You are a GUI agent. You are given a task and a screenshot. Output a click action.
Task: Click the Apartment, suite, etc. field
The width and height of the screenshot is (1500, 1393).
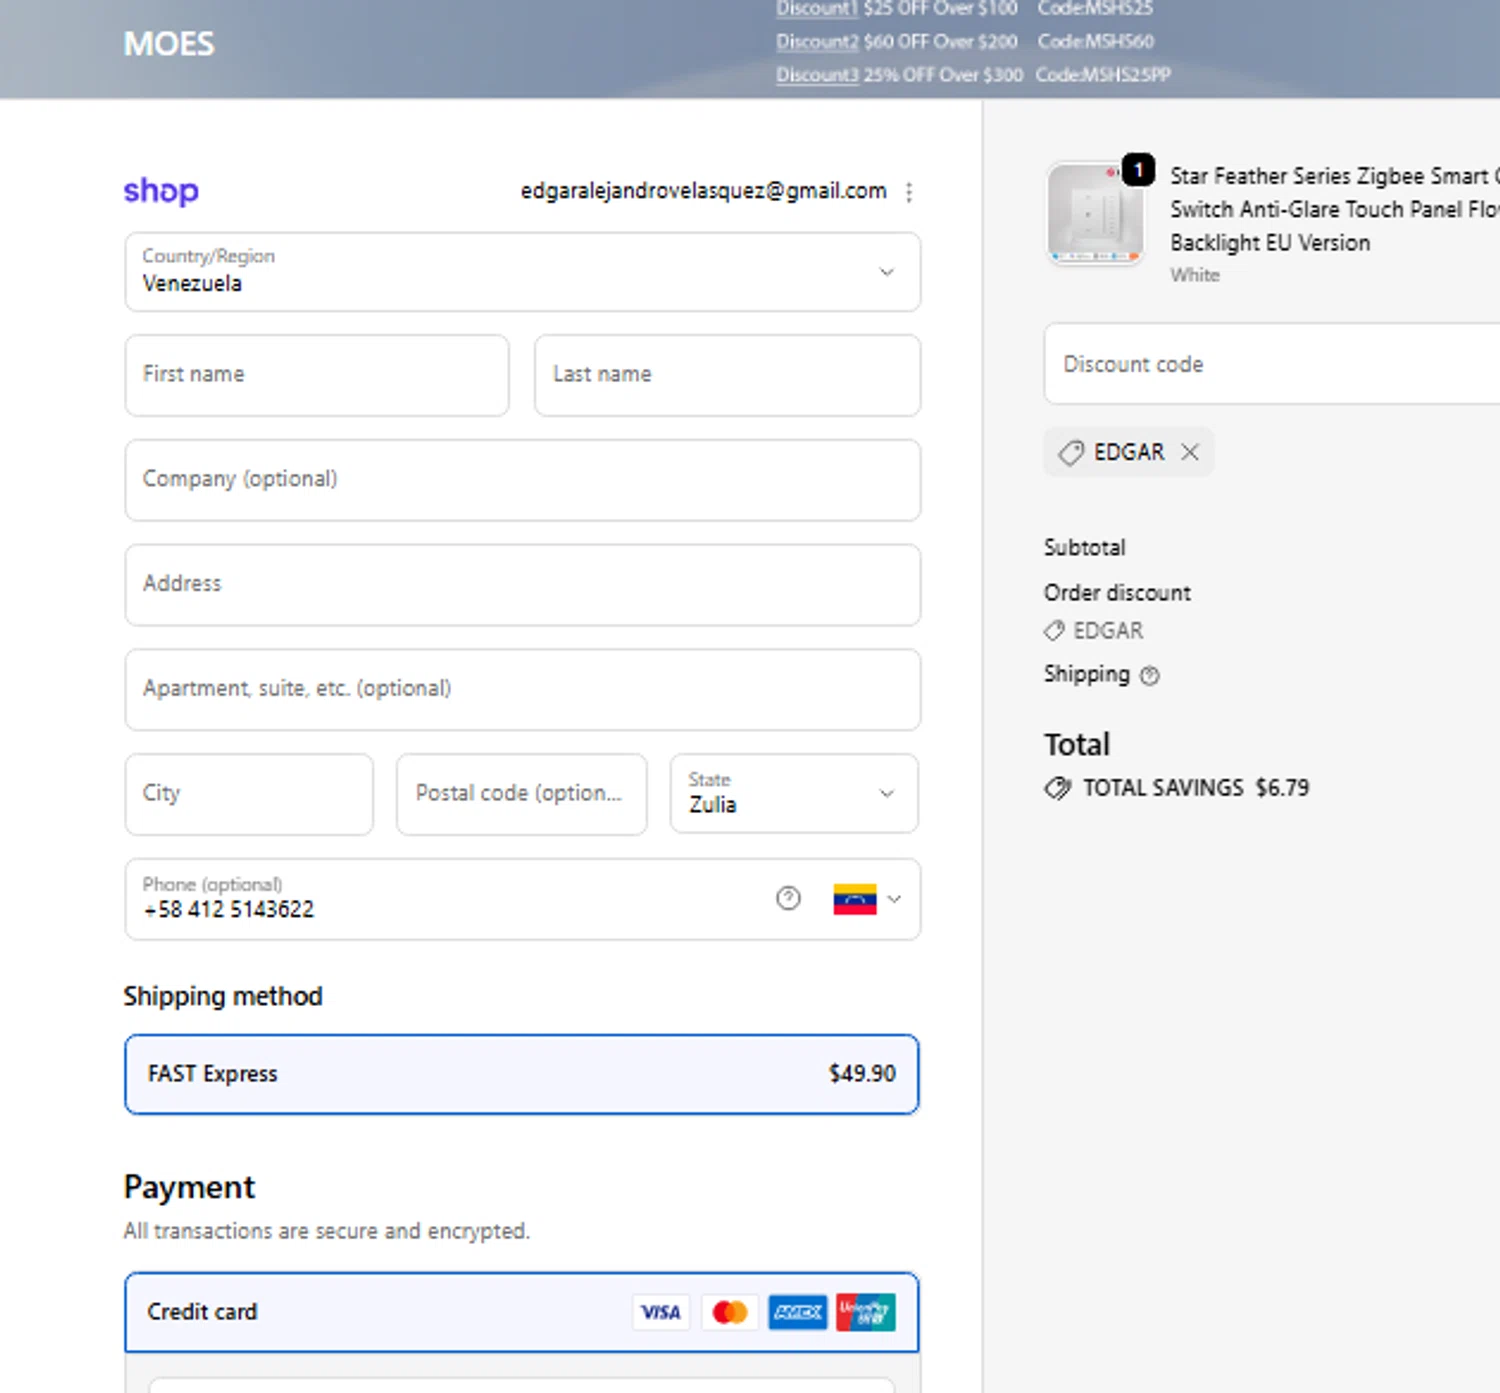click(522, 690)
